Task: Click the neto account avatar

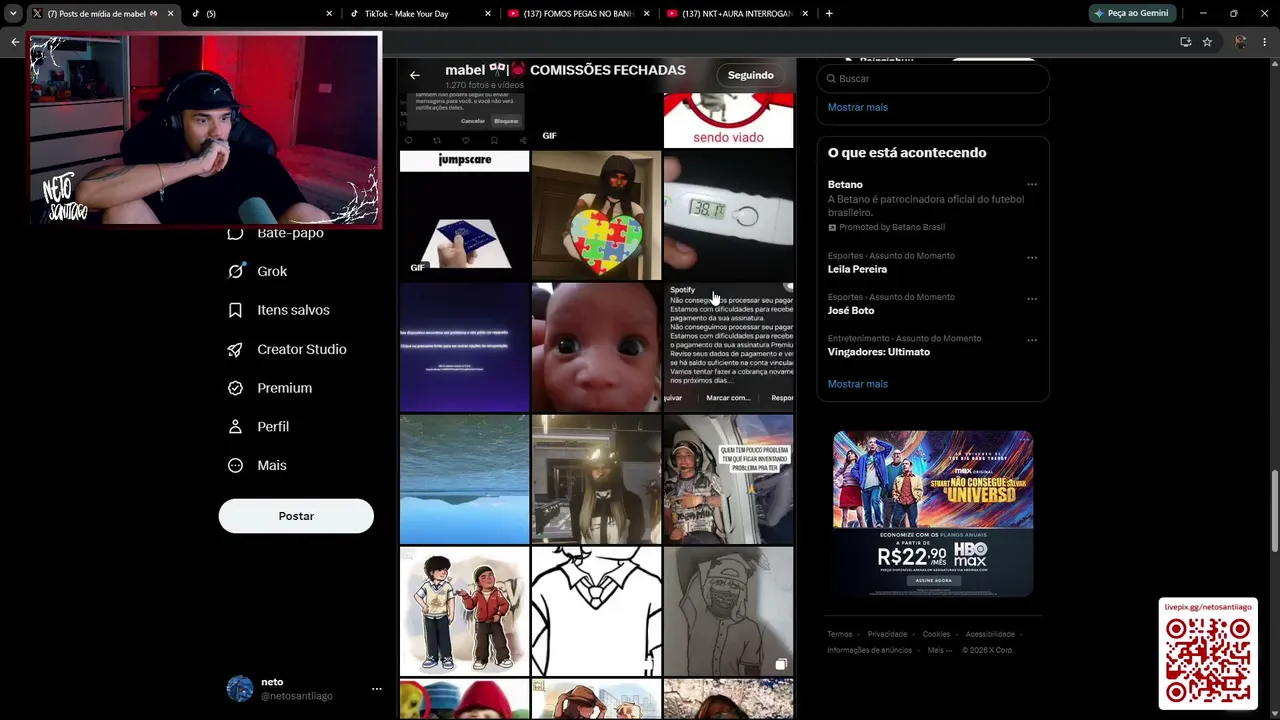Action: point(240,689)
